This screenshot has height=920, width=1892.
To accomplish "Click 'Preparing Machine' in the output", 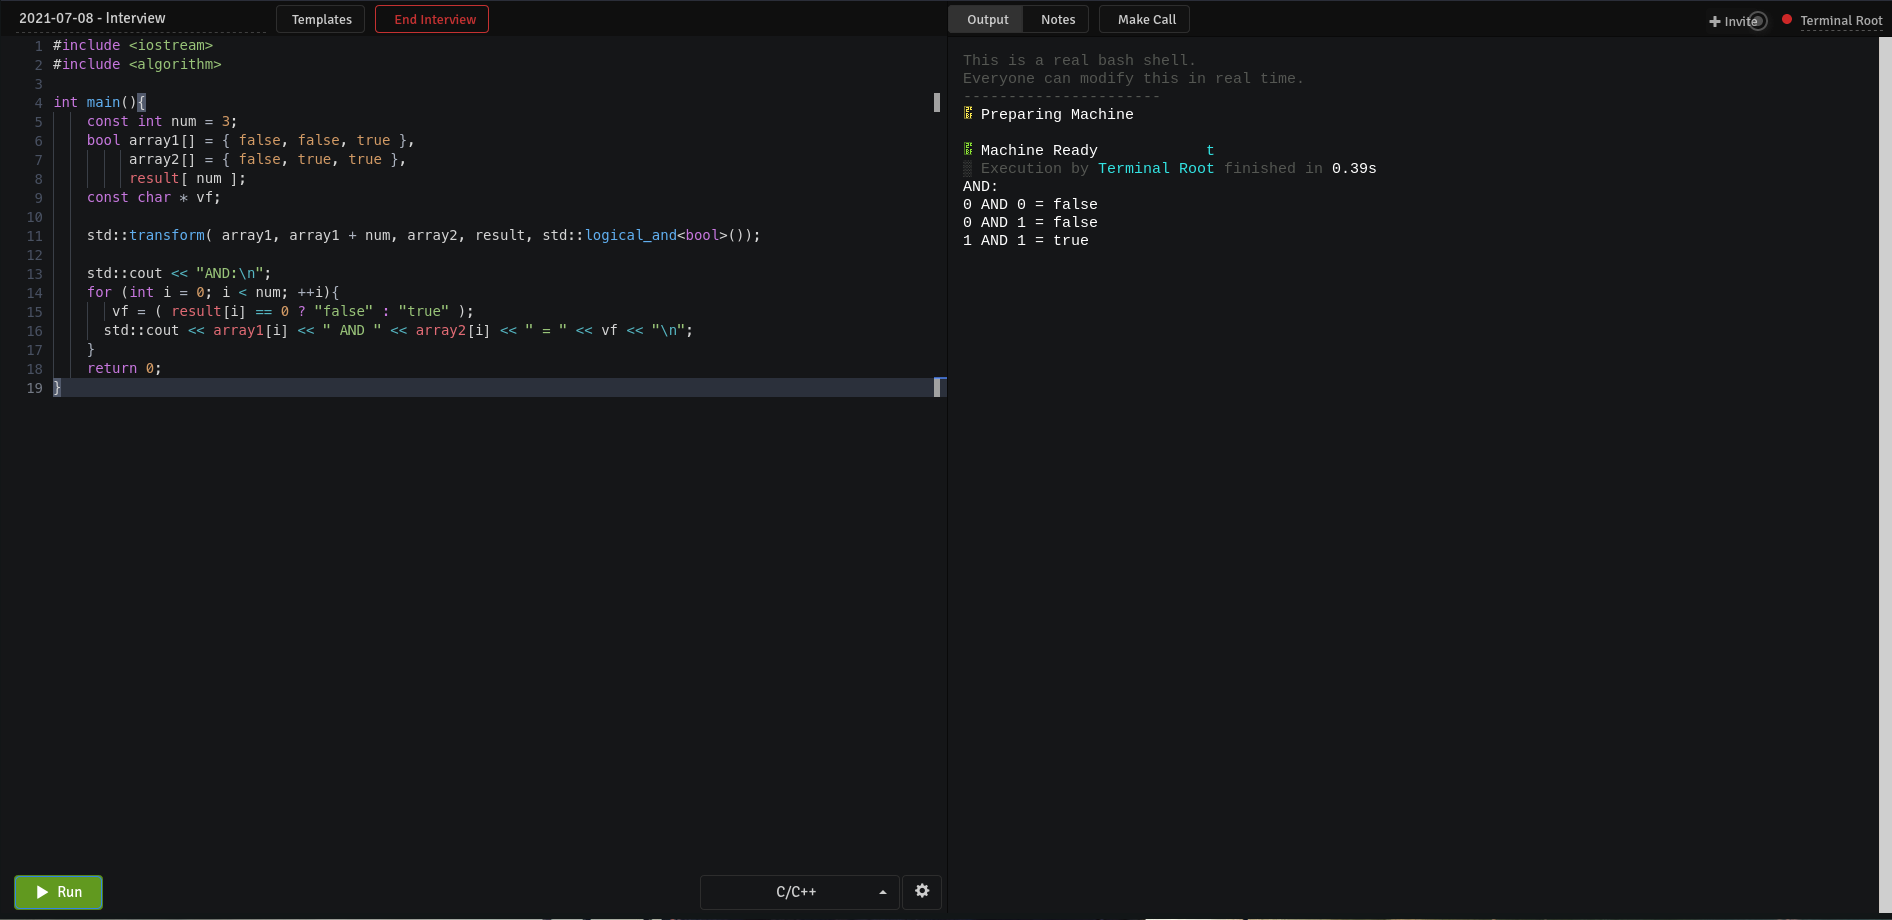I will pyautogui.click(x=1057, y=114).
